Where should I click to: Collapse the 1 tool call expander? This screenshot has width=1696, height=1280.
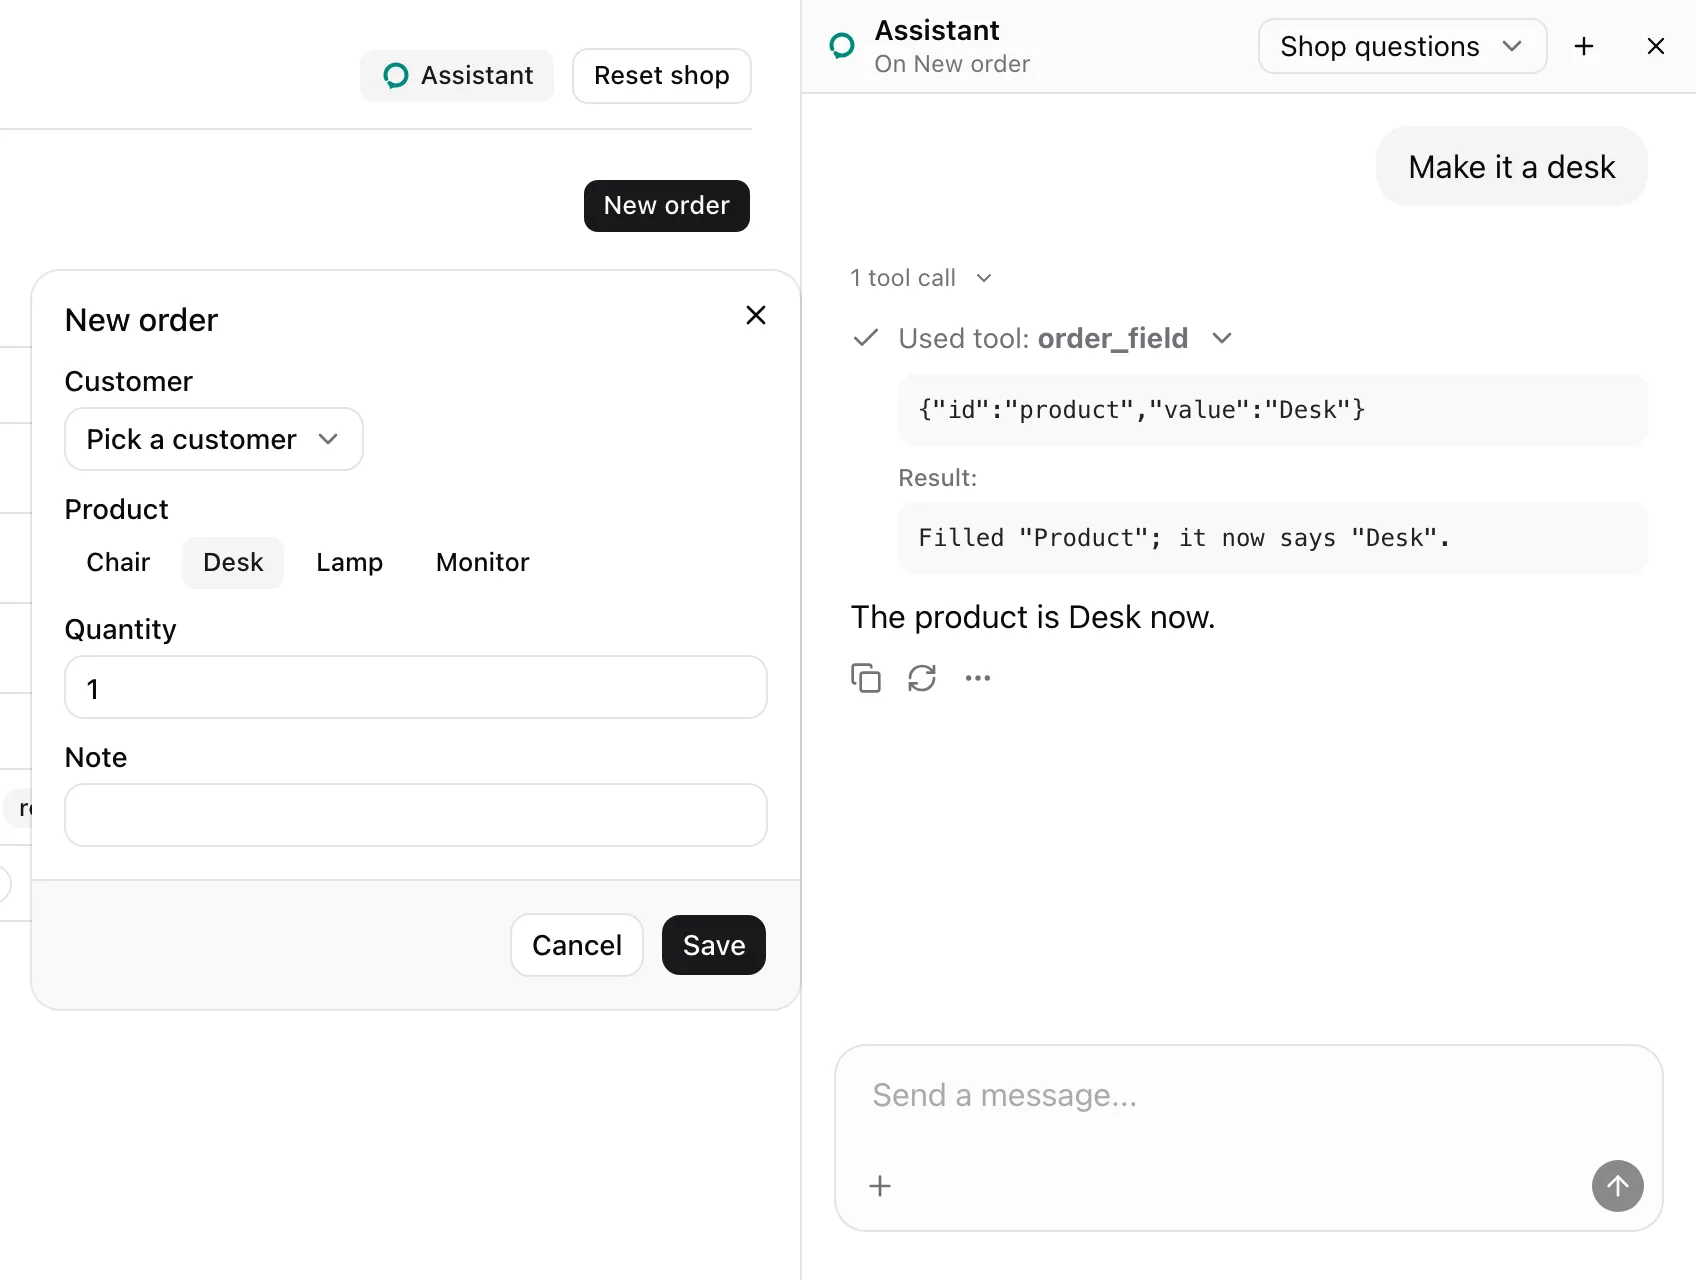point(921,278)
